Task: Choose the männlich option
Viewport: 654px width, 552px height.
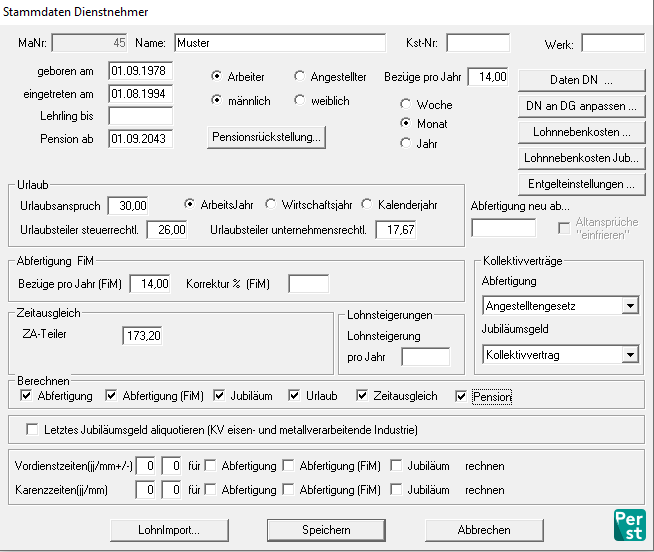Action: point(216,101)
